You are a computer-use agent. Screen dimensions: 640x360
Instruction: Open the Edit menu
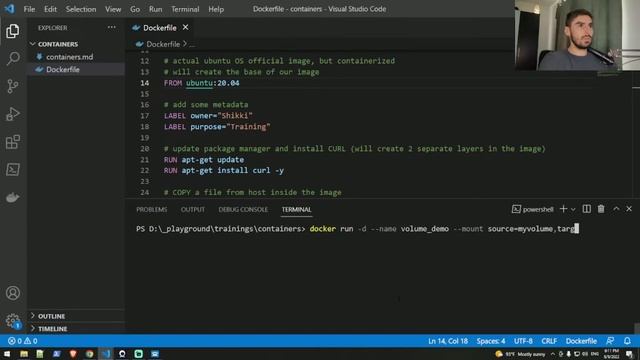pyautogui.click(x=50, y=9)
